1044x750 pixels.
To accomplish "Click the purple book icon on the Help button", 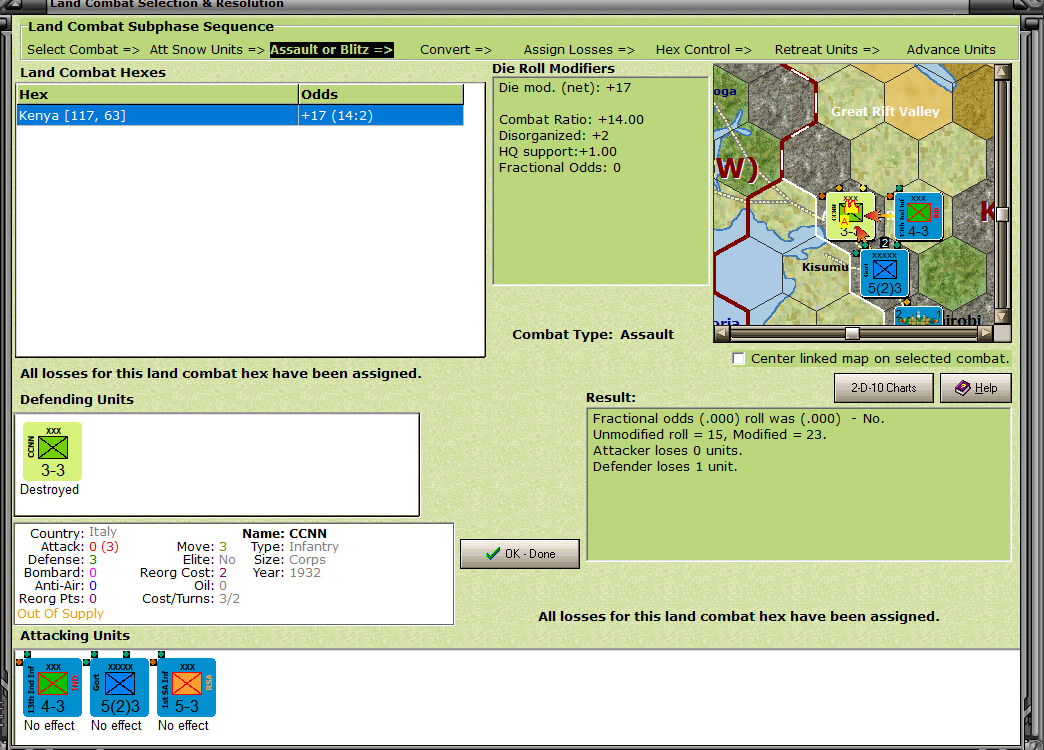I will 961,388.
